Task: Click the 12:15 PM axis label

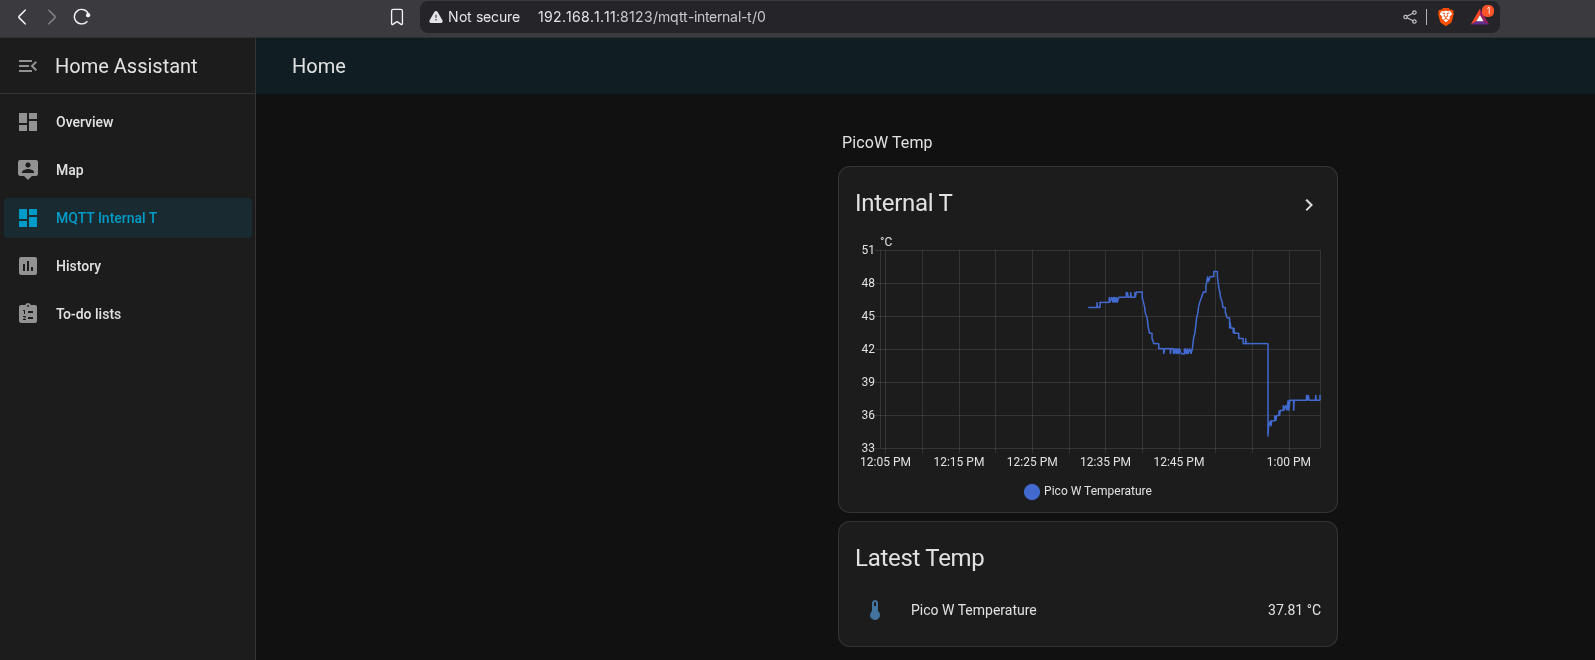Action: pos(959,462)
